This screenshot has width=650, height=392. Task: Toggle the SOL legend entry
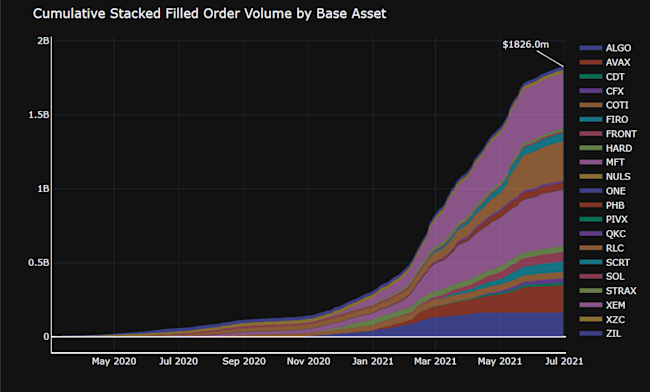click(602, 277)
